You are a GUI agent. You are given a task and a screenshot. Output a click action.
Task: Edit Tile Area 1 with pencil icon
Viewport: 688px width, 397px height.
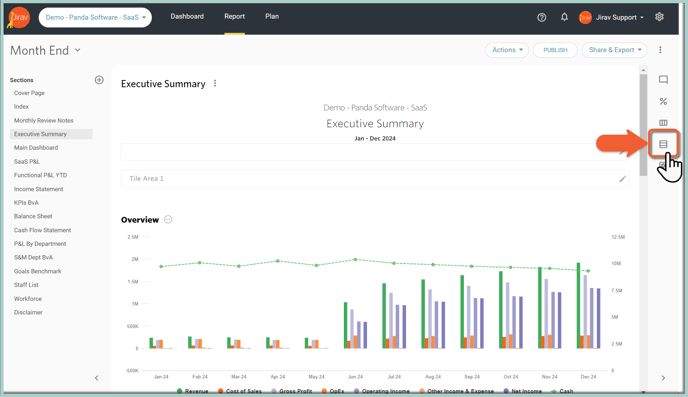click(622, 179)
